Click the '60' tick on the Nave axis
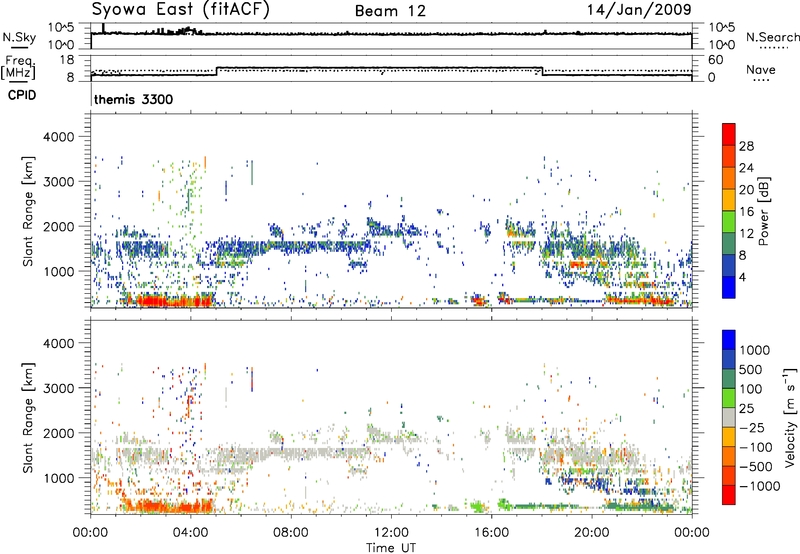The image size is (800, 554). click(x=715, y=60)
